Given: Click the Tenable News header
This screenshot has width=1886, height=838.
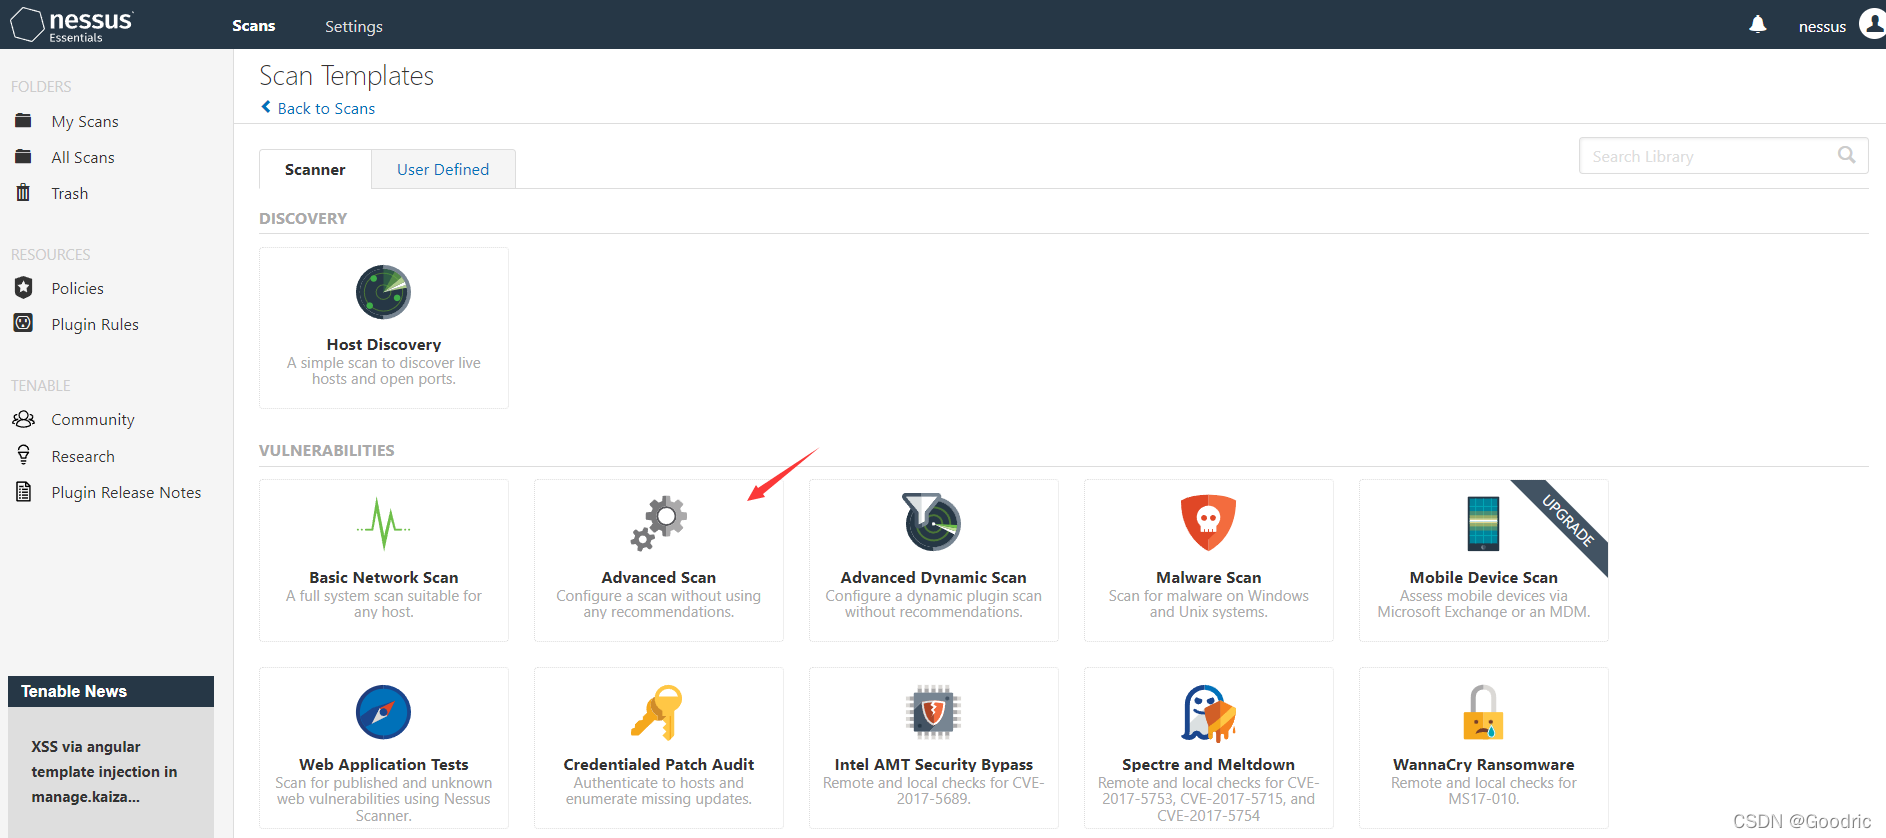Looking at the screenshot, I should coord(111,691).
